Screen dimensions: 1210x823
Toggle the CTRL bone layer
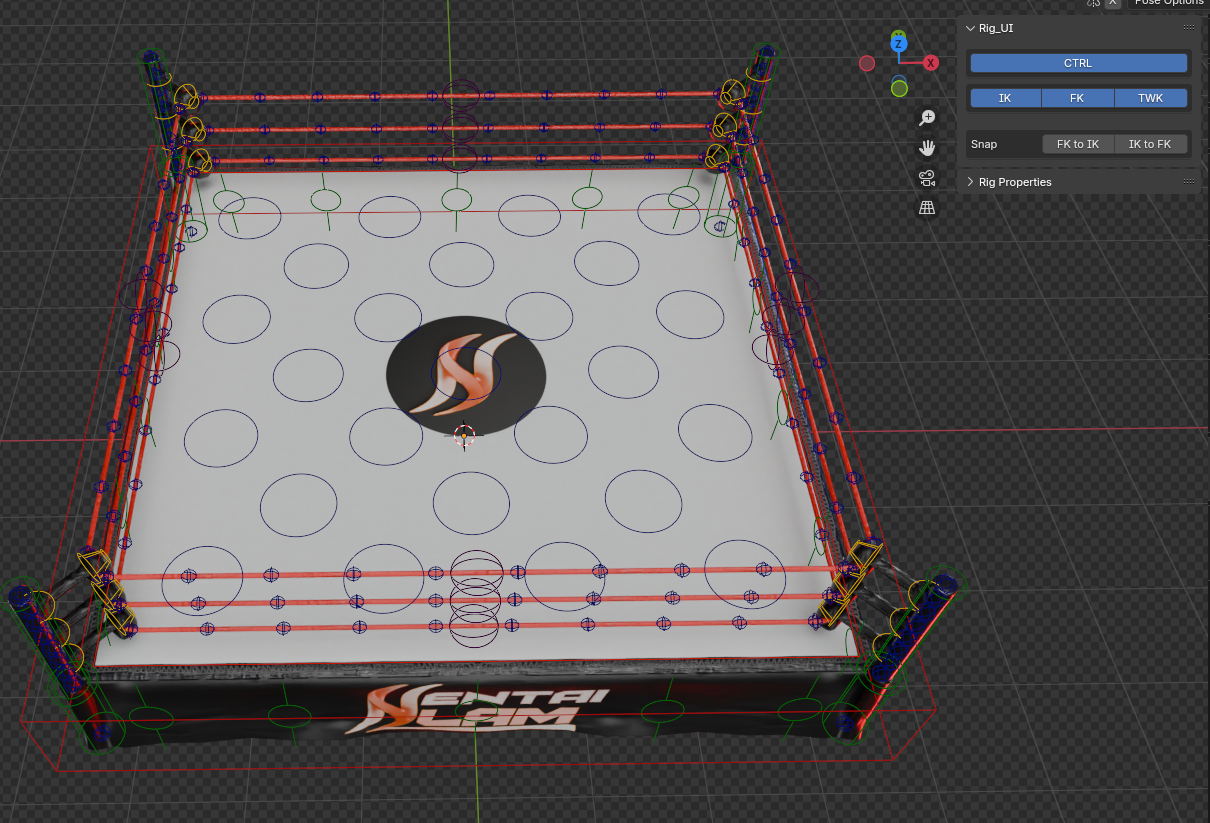coord(1078,63)
